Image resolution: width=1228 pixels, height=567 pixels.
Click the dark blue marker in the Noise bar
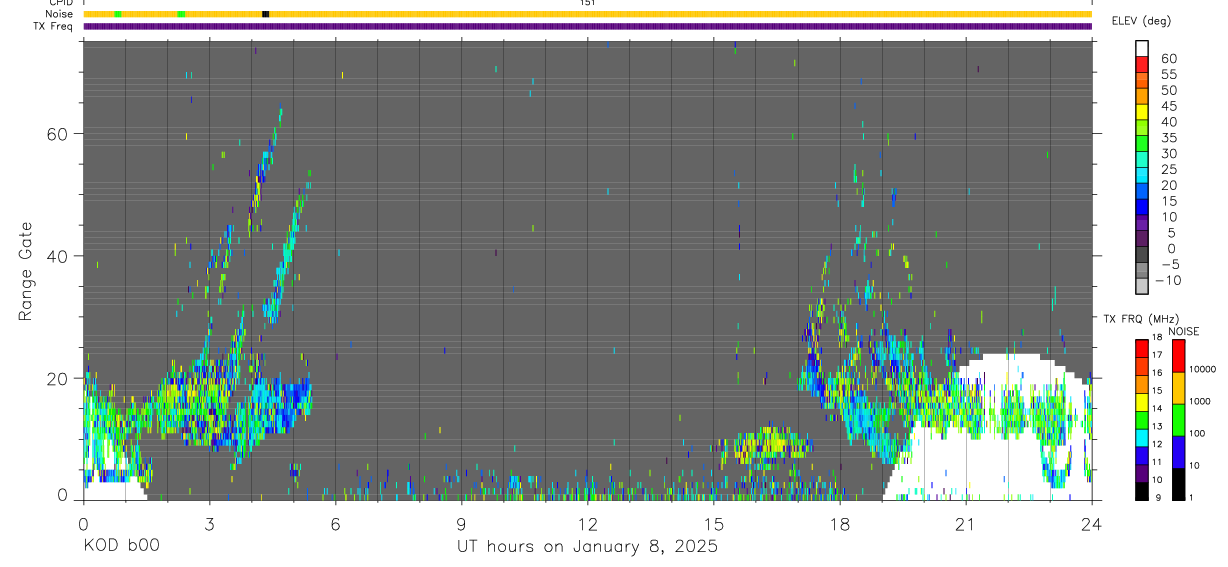(x=265, y=14)
